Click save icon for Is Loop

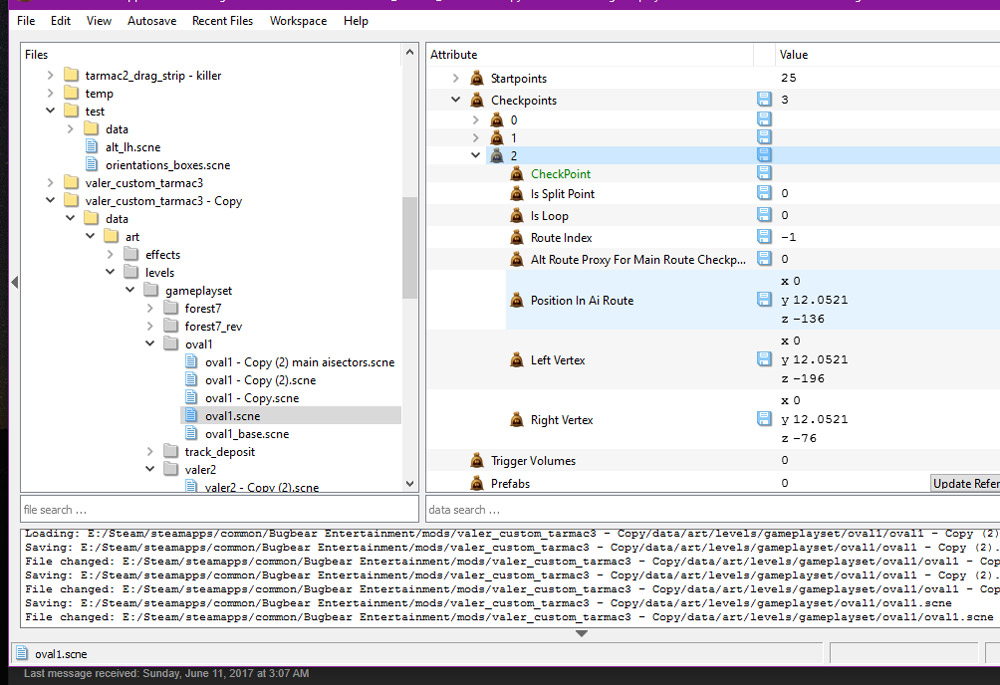764,214
